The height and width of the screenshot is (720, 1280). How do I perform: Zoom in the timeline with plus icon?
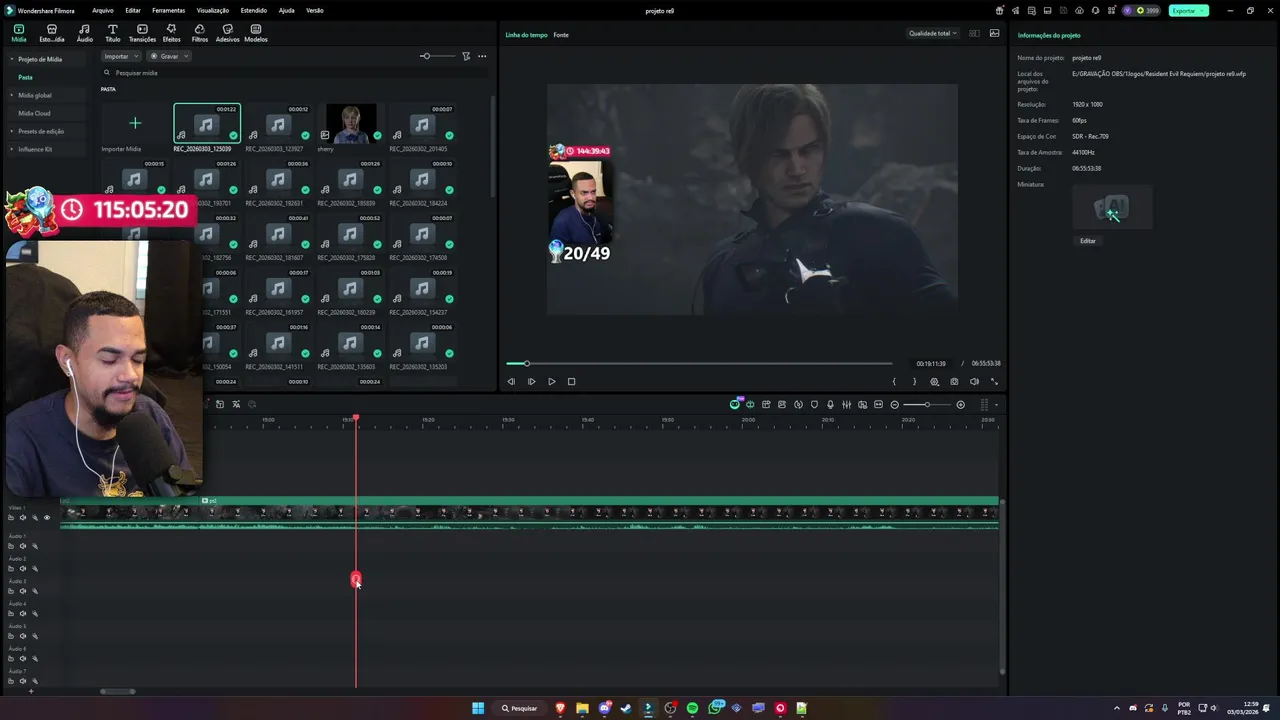pos(961,404)
